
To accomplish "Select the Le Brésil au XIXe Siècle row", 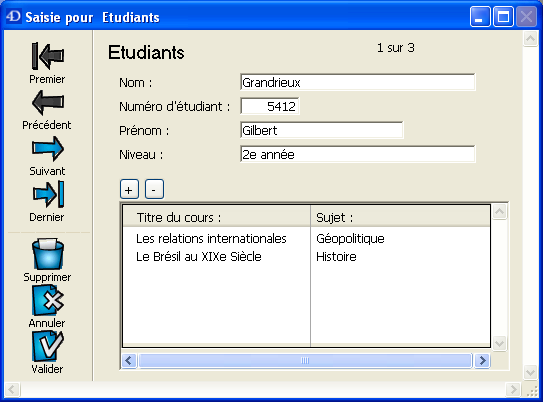I will click(306, 257).
